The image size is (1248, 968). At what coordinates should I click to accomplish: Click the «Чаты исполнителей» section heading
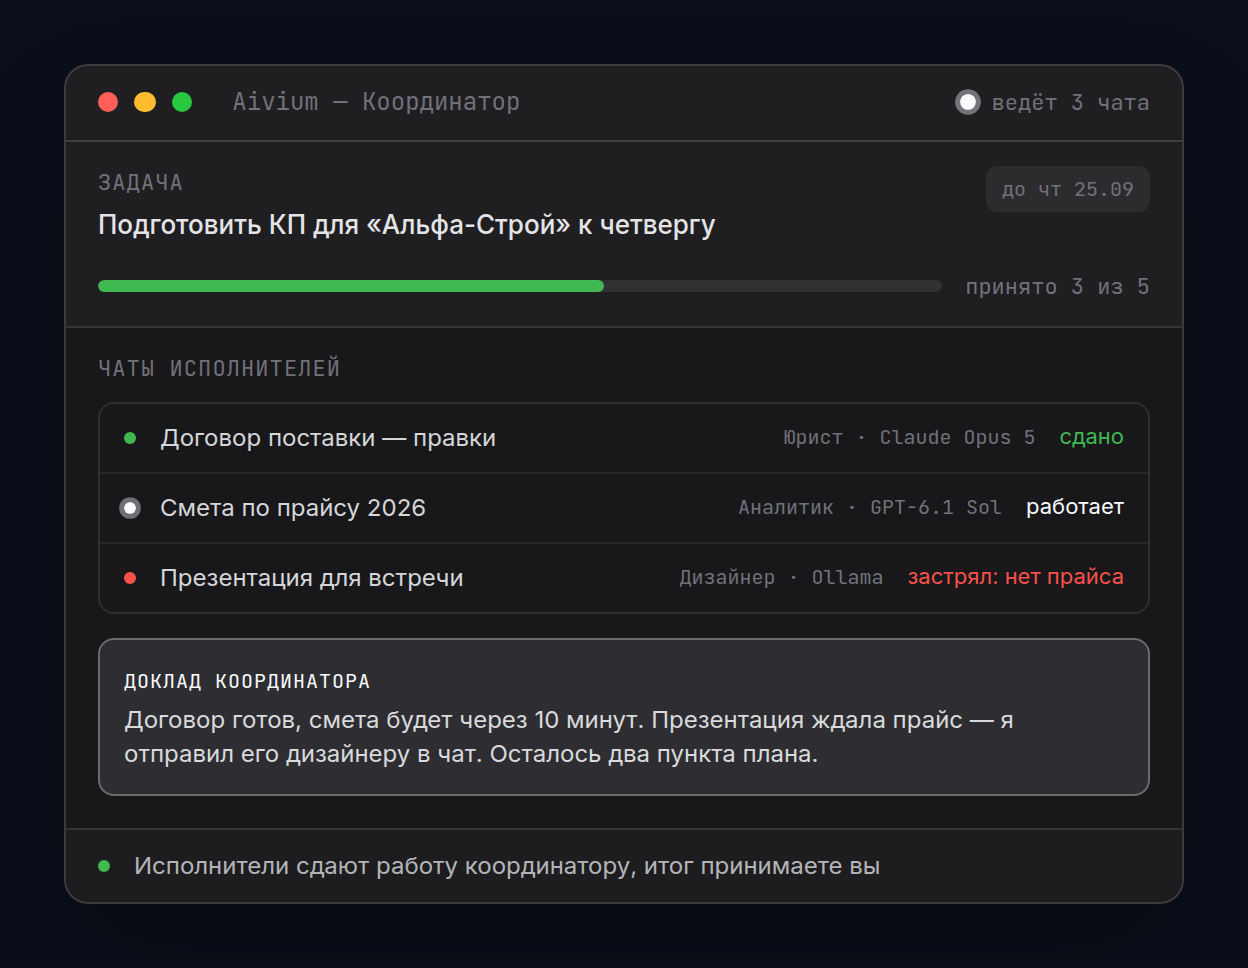219,369
